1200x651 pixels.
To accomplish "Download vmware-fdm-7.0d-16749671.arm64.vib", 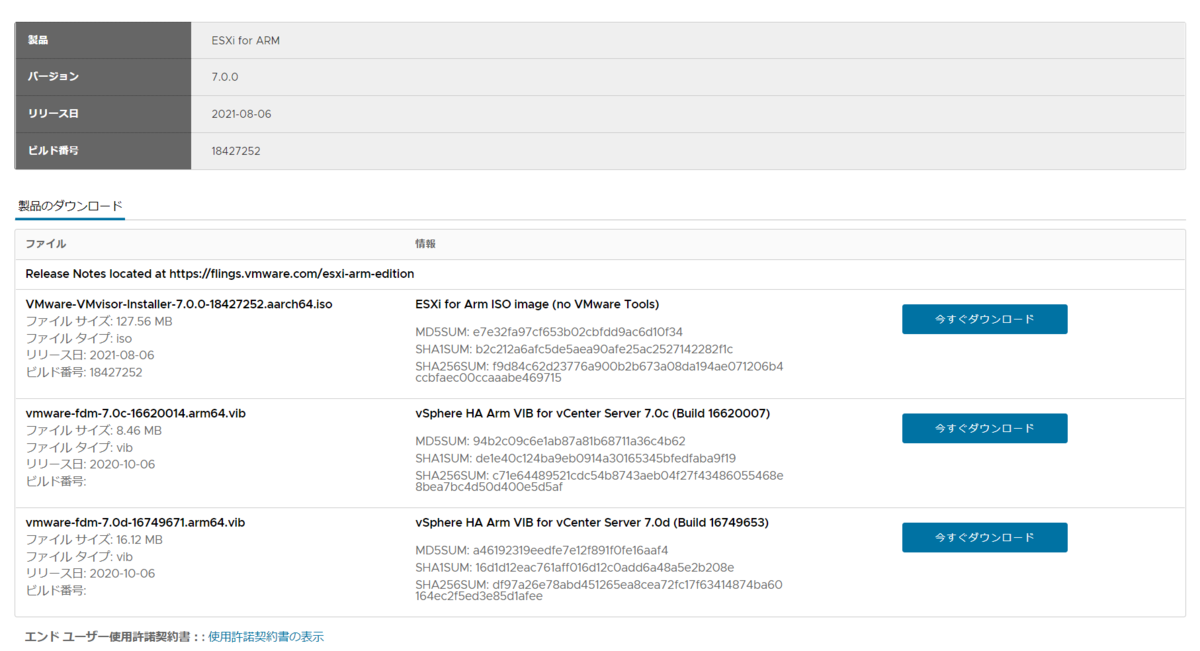I will (984, 537).
